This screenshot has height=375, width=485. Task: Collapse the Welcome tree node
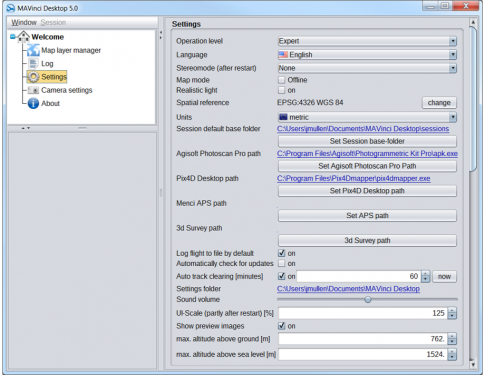(13, 36)
